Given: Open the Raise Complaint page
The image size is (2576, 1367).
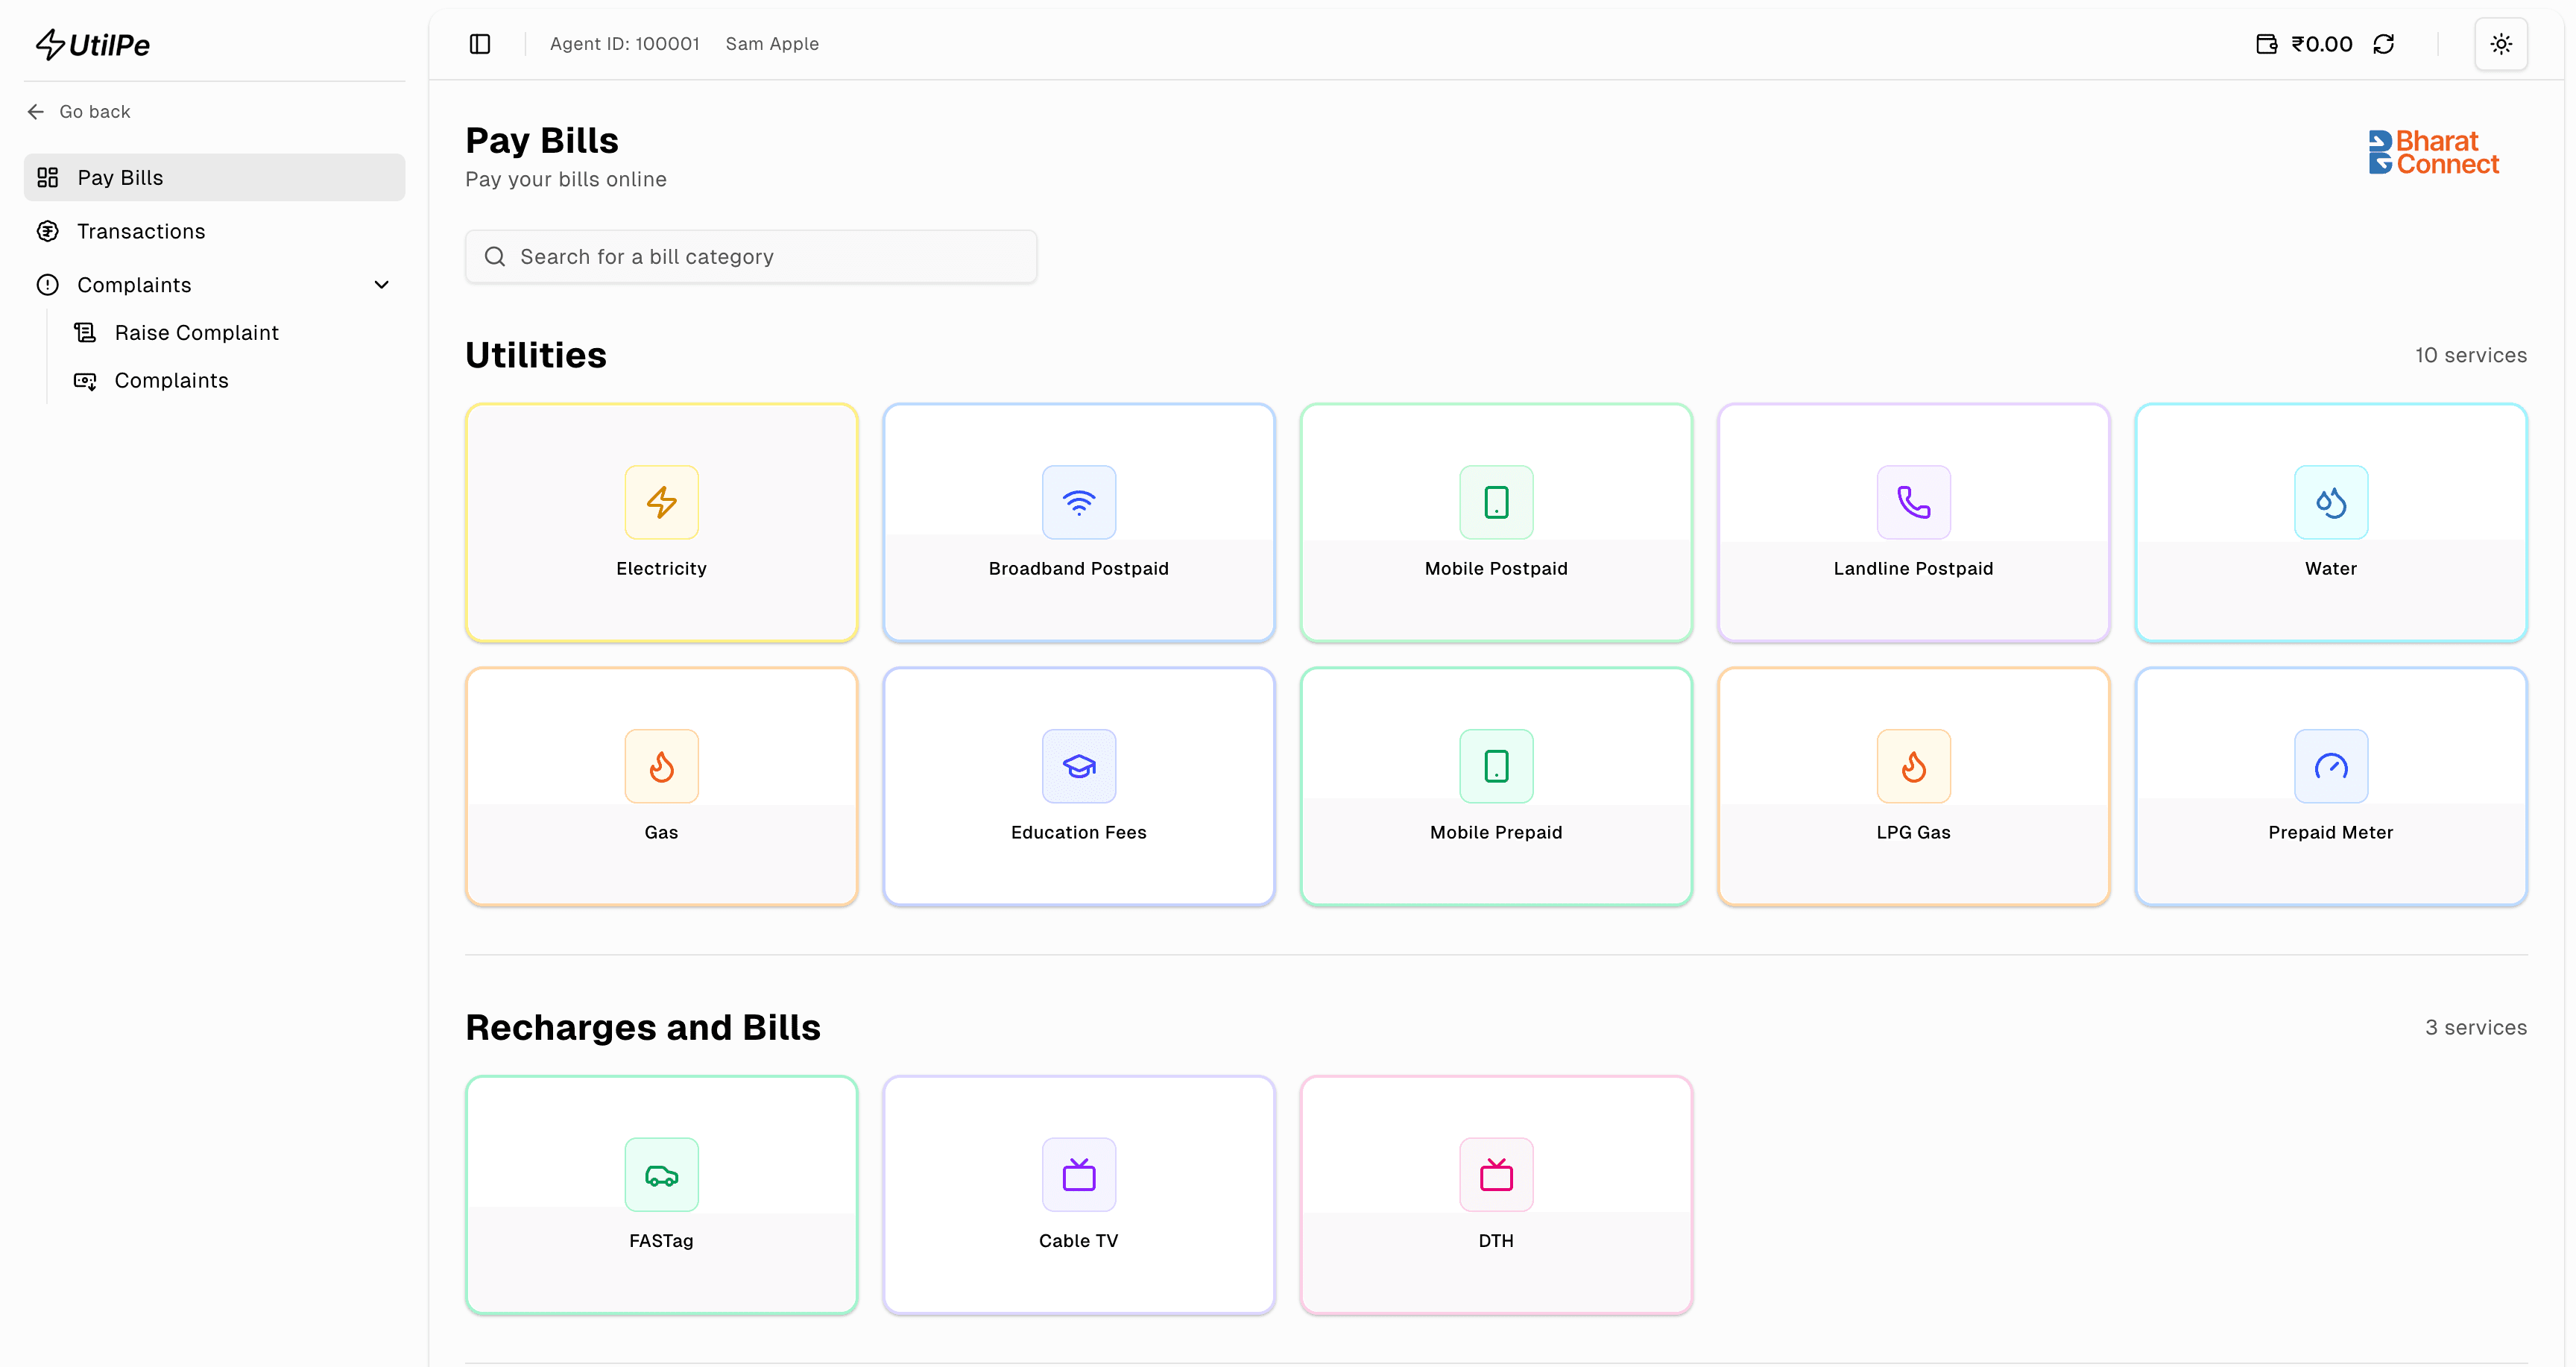Looking at the screenshot, I should (x=197, y=332).
